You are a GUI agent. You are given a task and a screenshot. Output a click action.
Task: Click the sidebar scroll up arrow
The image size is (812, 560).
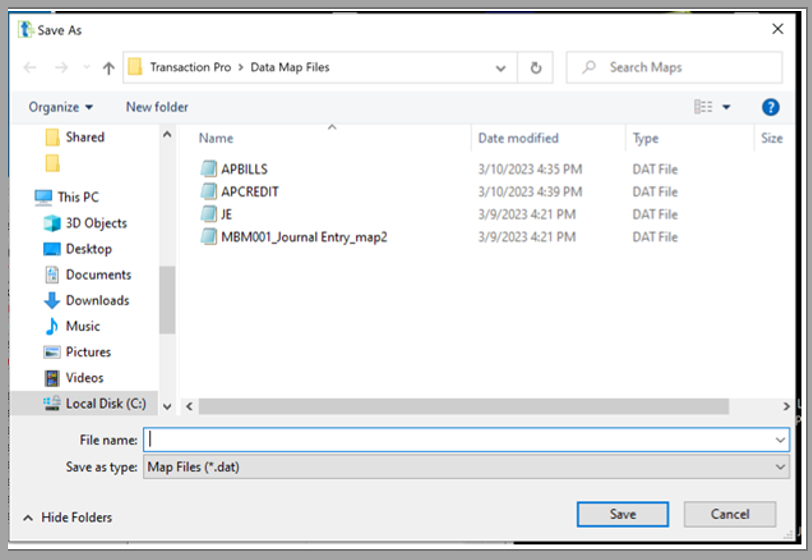coord(167,135)
